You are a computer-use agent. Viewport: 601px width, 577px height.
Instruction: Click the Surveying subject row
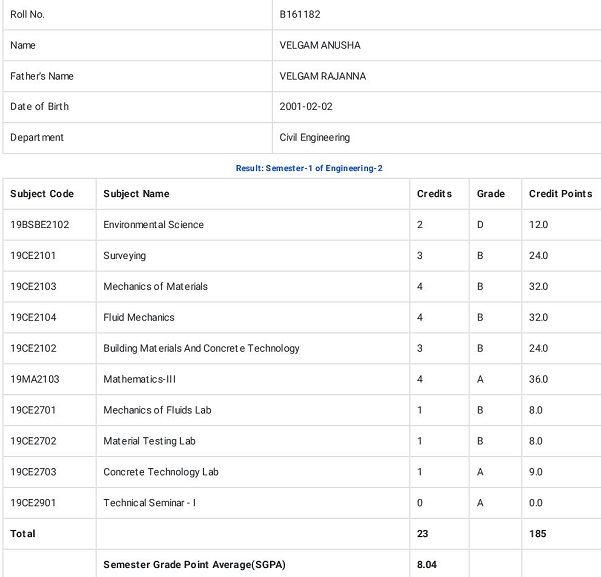coord(302,256)
